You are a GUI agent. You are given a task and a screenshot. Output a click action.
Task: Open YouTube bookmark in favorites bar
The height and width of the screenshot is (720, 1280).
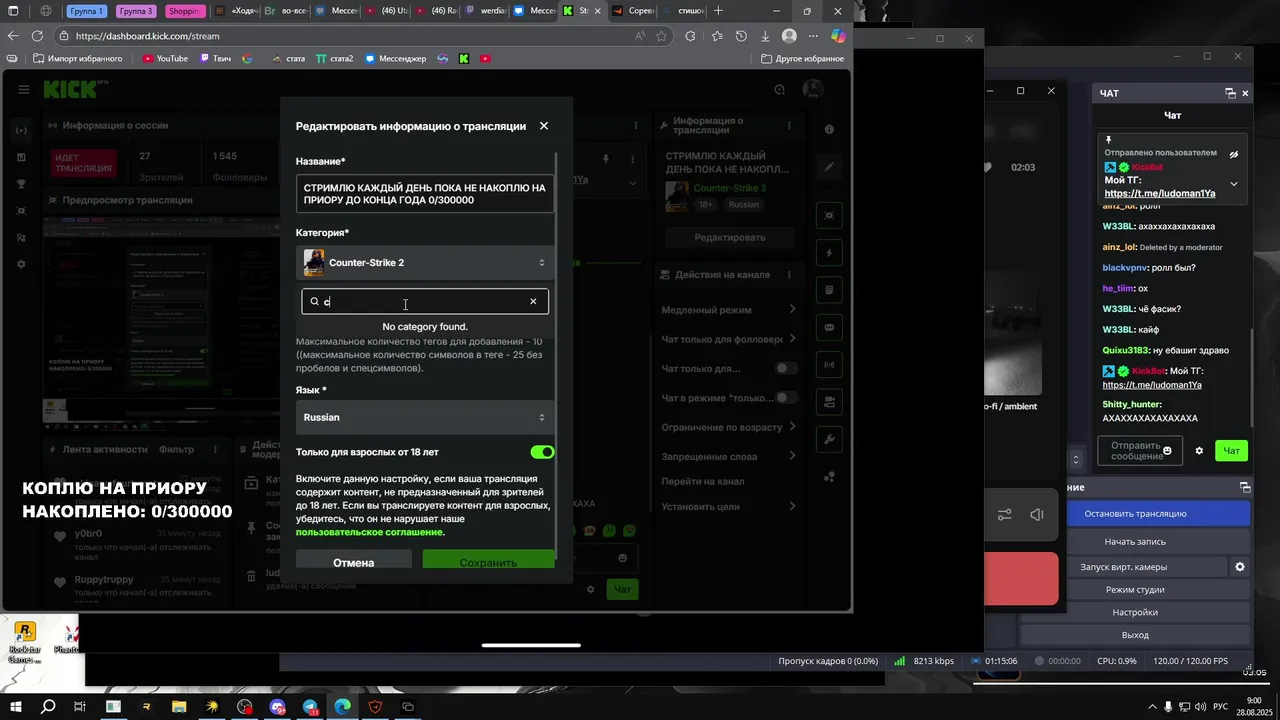point(165,58)
